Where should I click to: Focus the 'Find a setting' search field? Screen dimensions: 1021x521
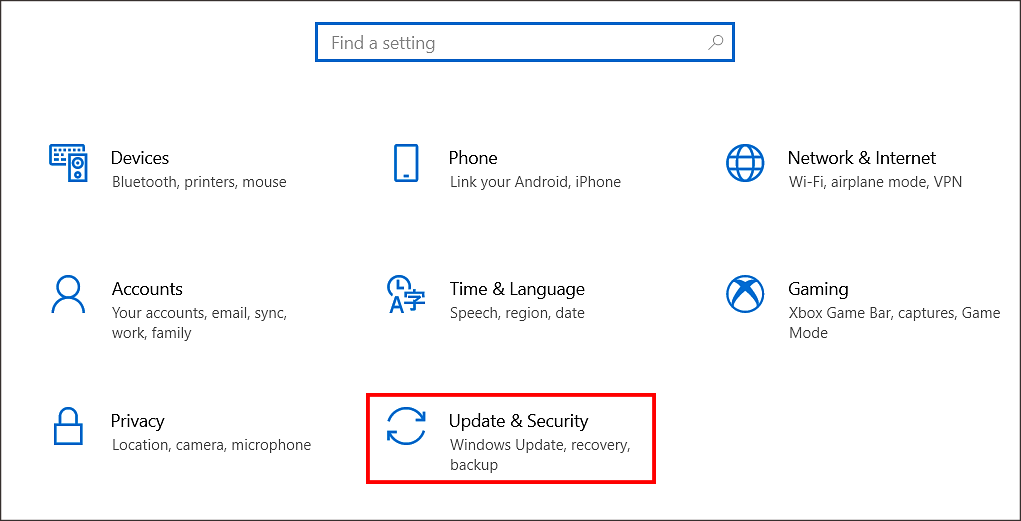tap(510, 43)
